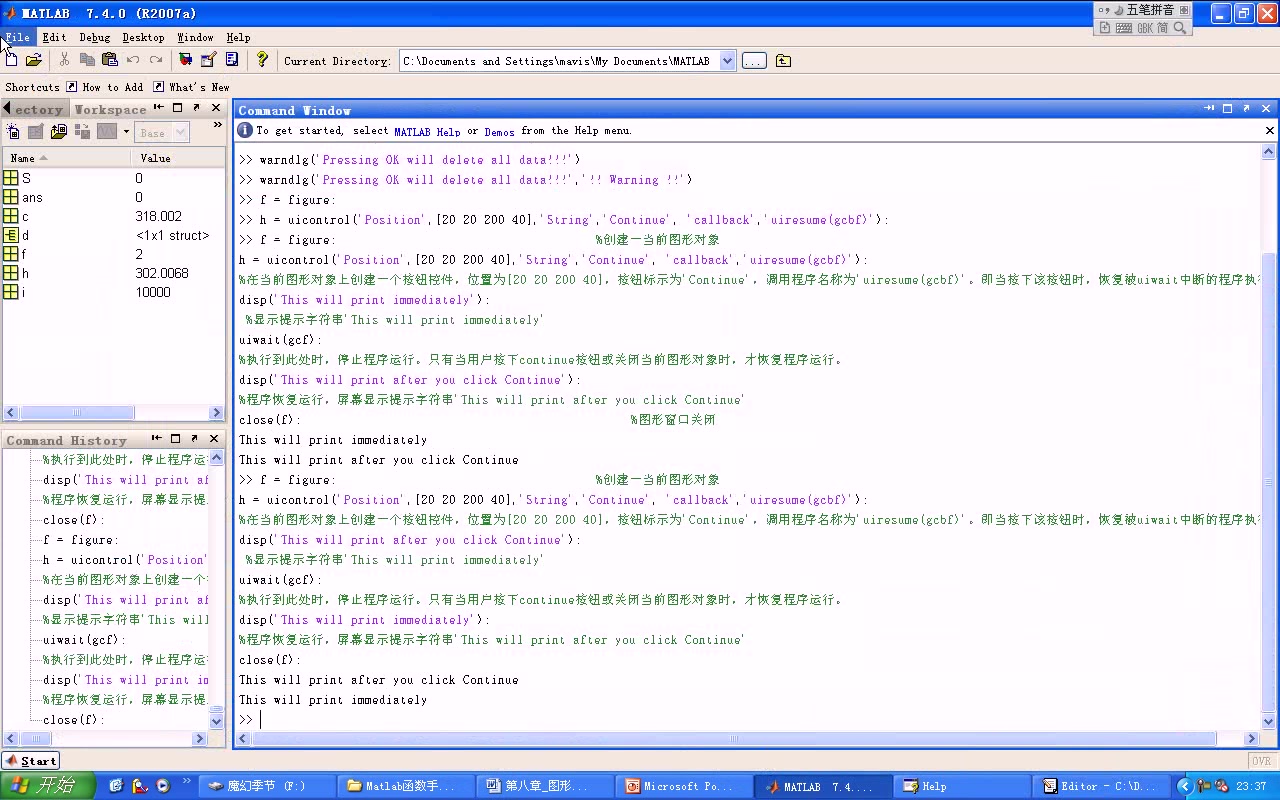
Task: Dismiss the getting started info bar
Action: point(1270,130)
